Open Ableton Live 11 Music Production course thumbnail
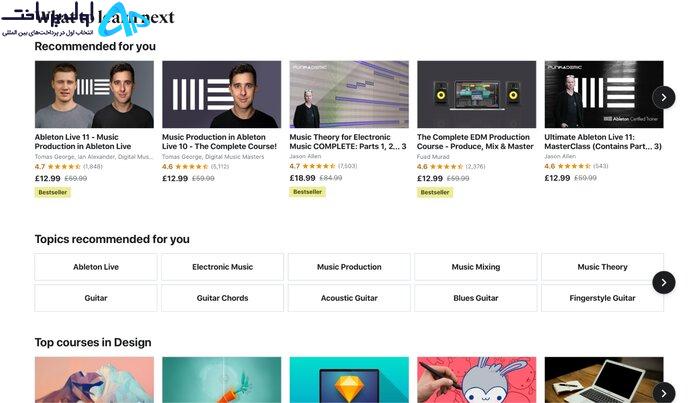Screen dimensions: 700x403 click(94, 95)
